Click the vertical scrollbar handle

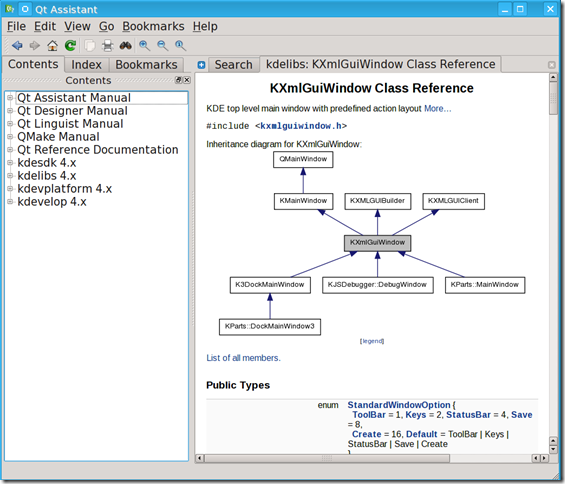pos(553,98)
